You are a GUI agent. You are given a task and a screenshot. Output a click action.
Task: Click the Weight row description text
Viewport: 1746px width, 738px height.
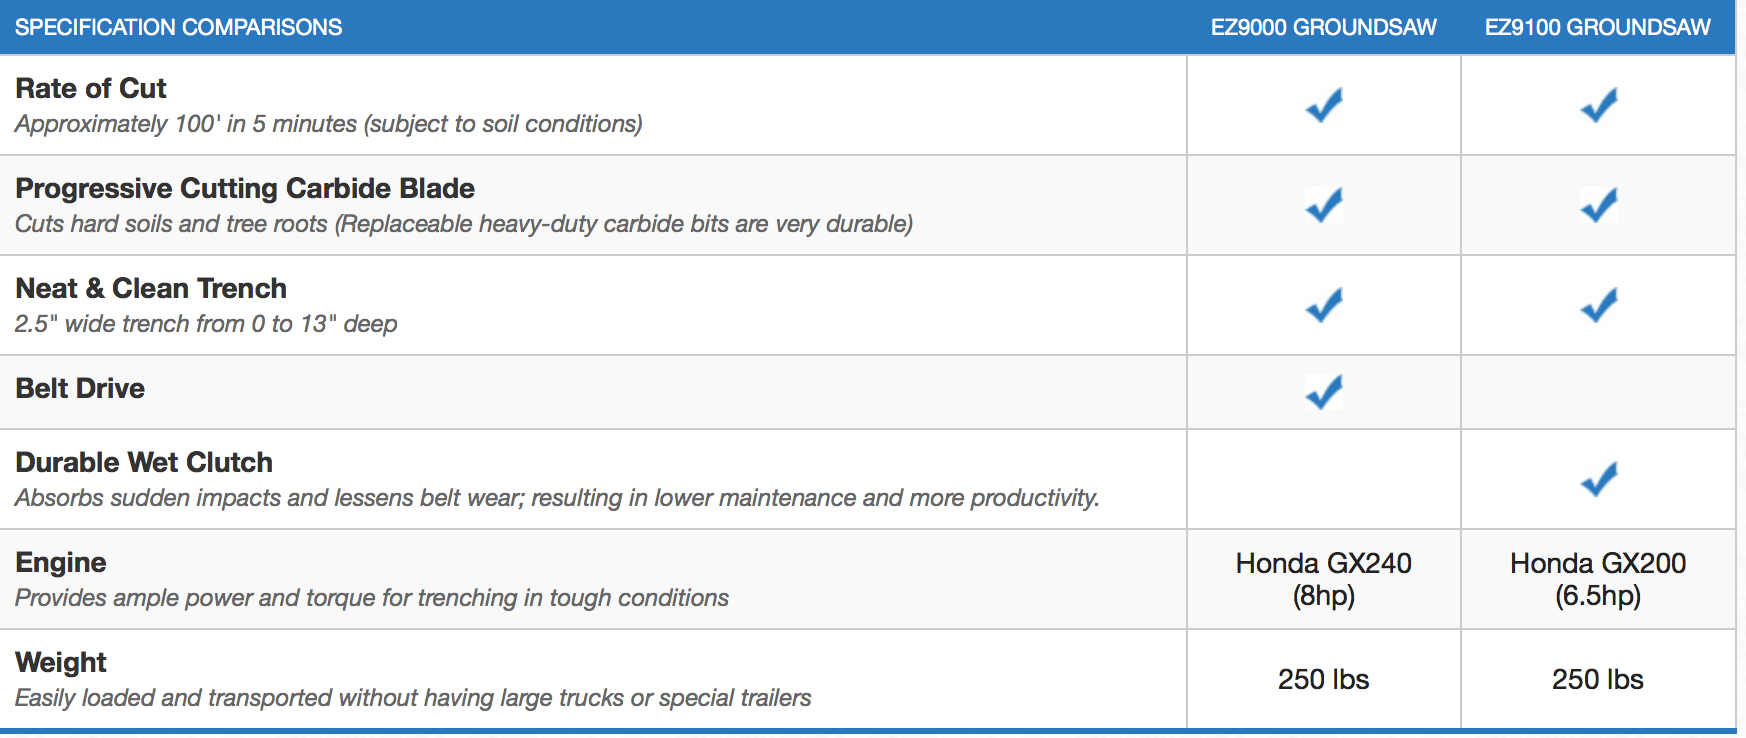[413, 698]
